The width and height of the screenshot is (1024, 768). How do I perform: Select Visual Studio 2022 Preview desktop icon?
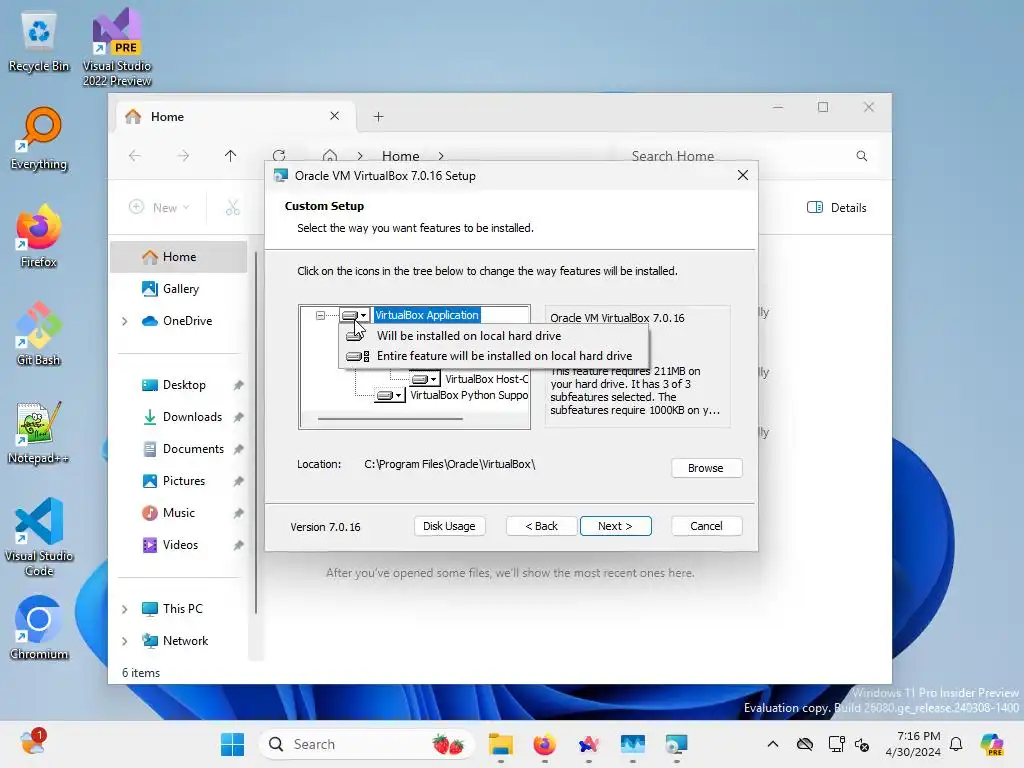117,48
